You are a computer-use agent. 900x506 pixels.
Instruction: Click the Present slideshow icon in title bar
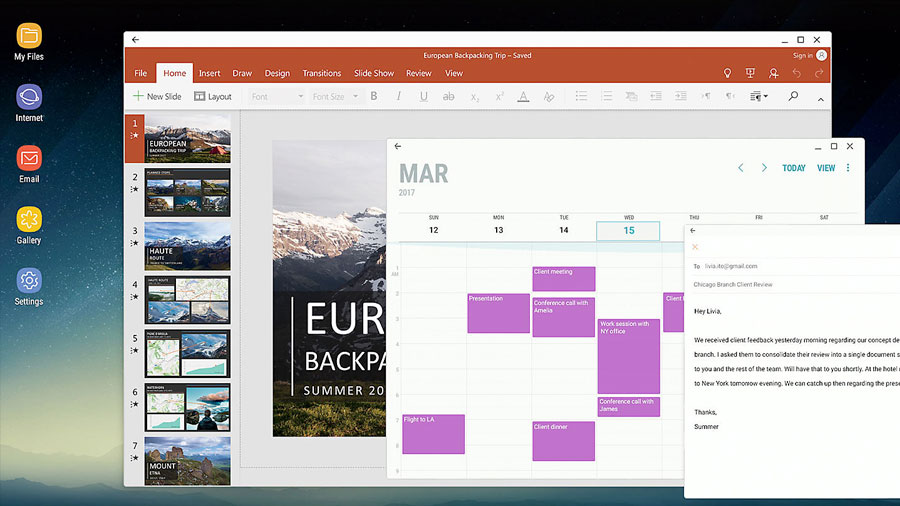click(750, 73)
